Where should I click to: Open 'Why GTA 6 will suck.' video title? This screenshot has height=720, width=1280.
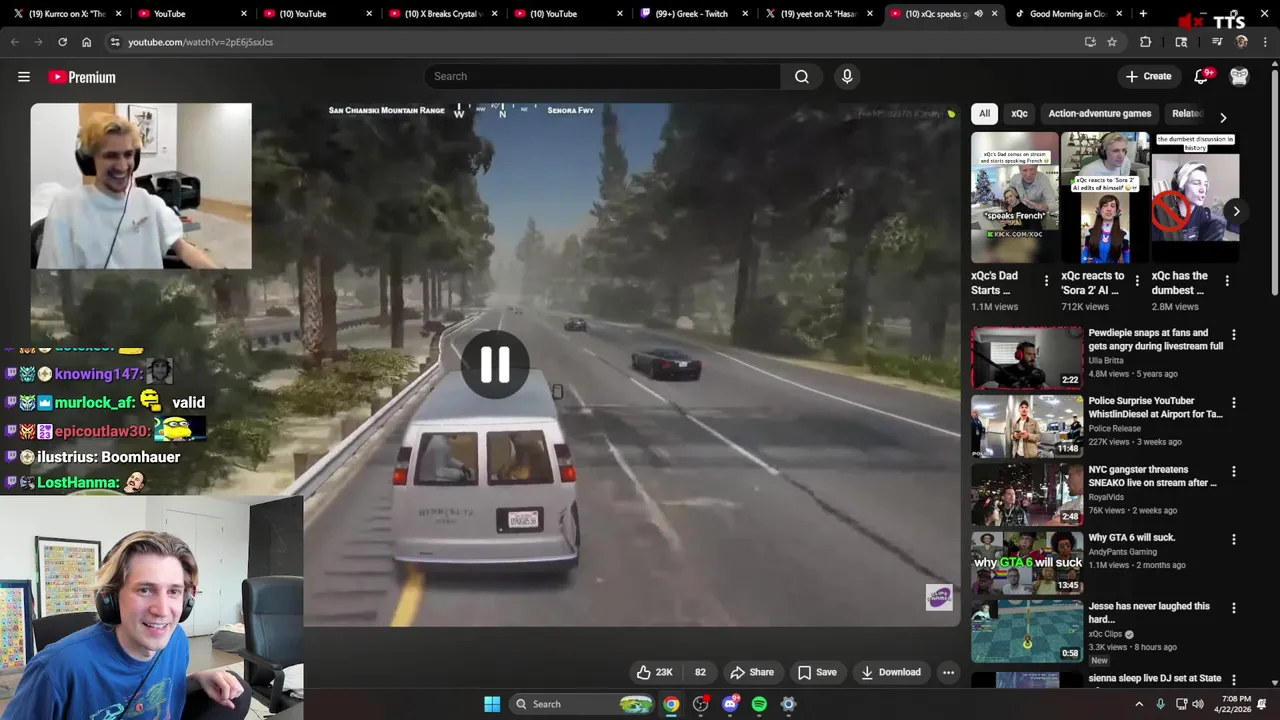[1131, 537]
